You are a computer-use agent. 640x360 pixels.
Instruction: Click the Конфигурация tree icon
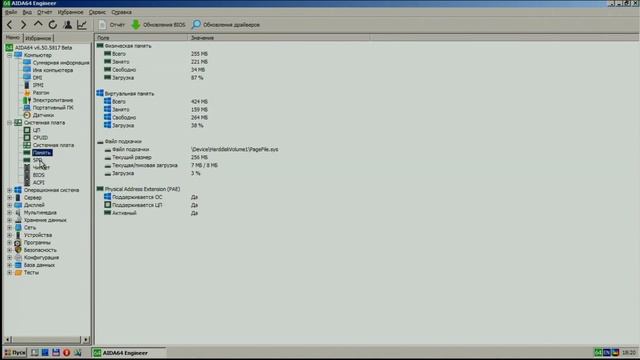(x=18, y=258)
